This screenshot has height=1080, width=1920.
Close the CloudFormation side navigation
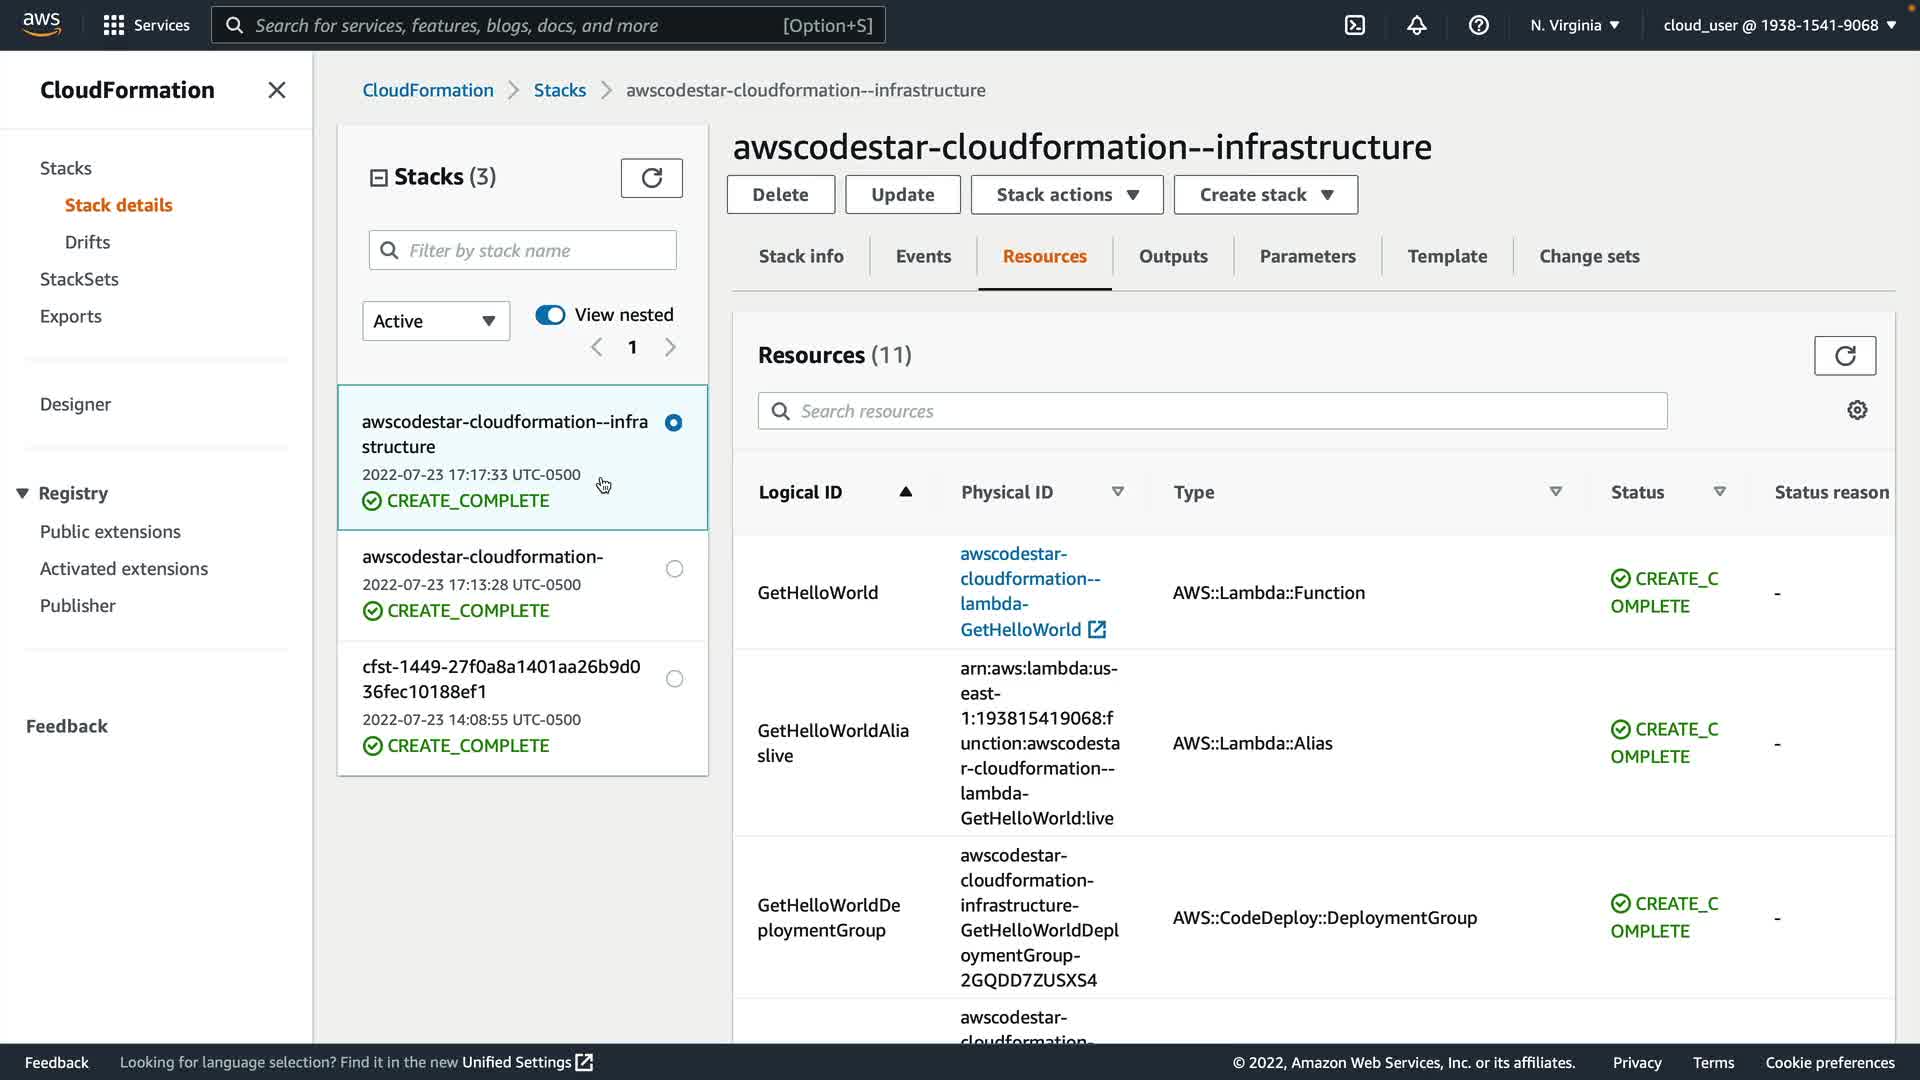click(x=277, y=90)
